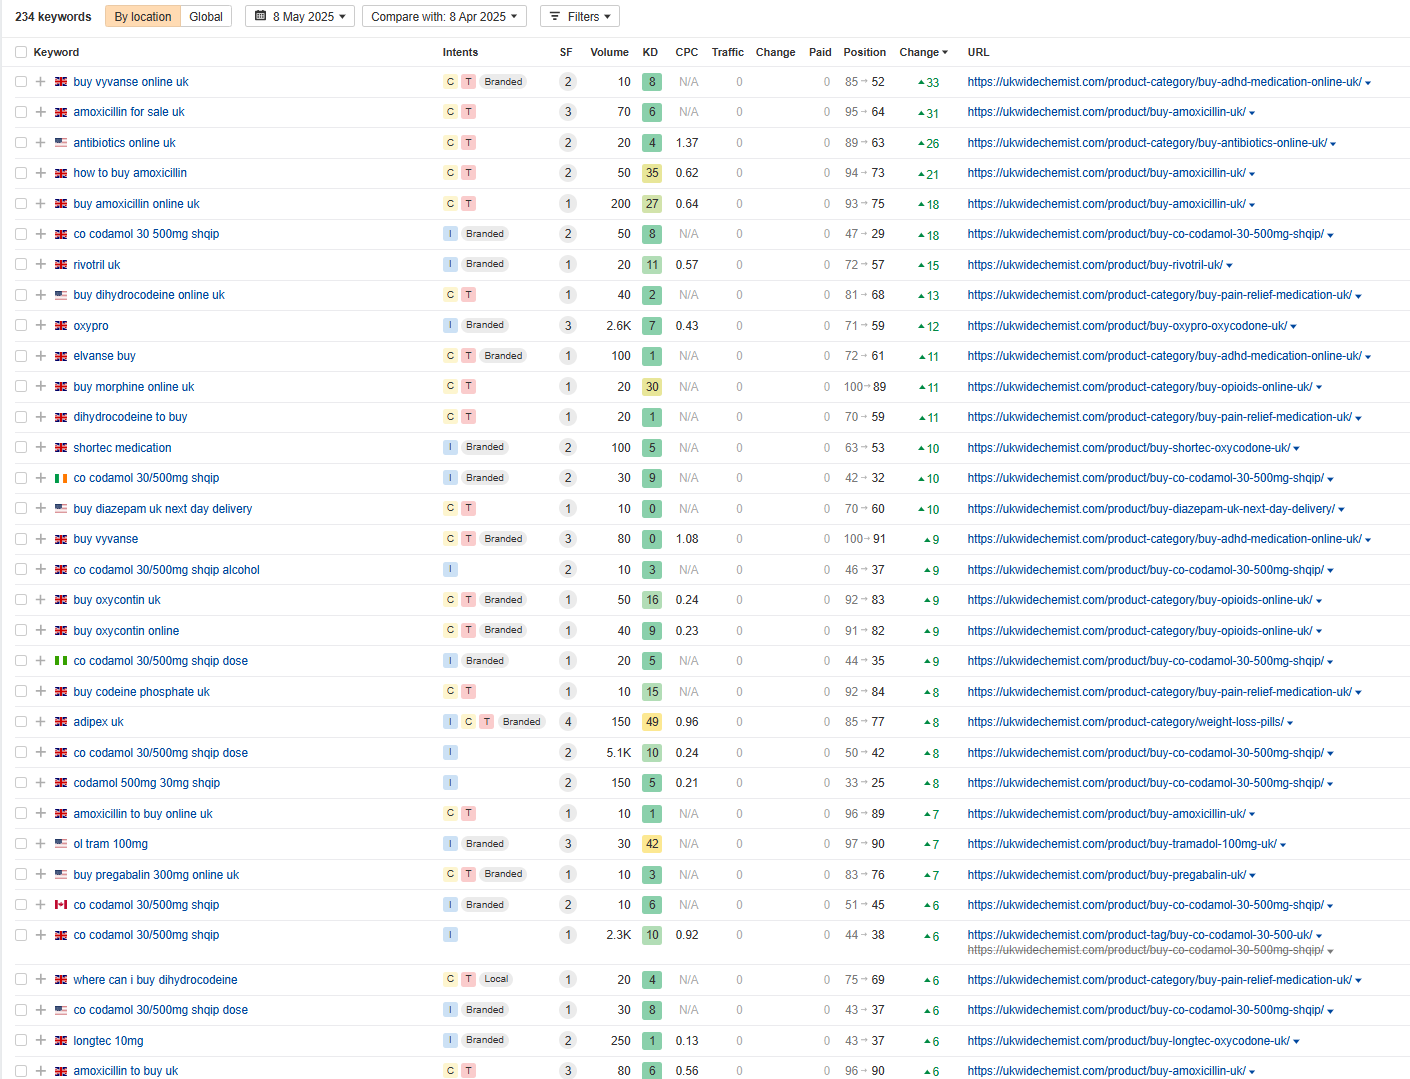1410x1079 pixels.
Task: Switch to the Global tab
Action: (x=206, y=17)
